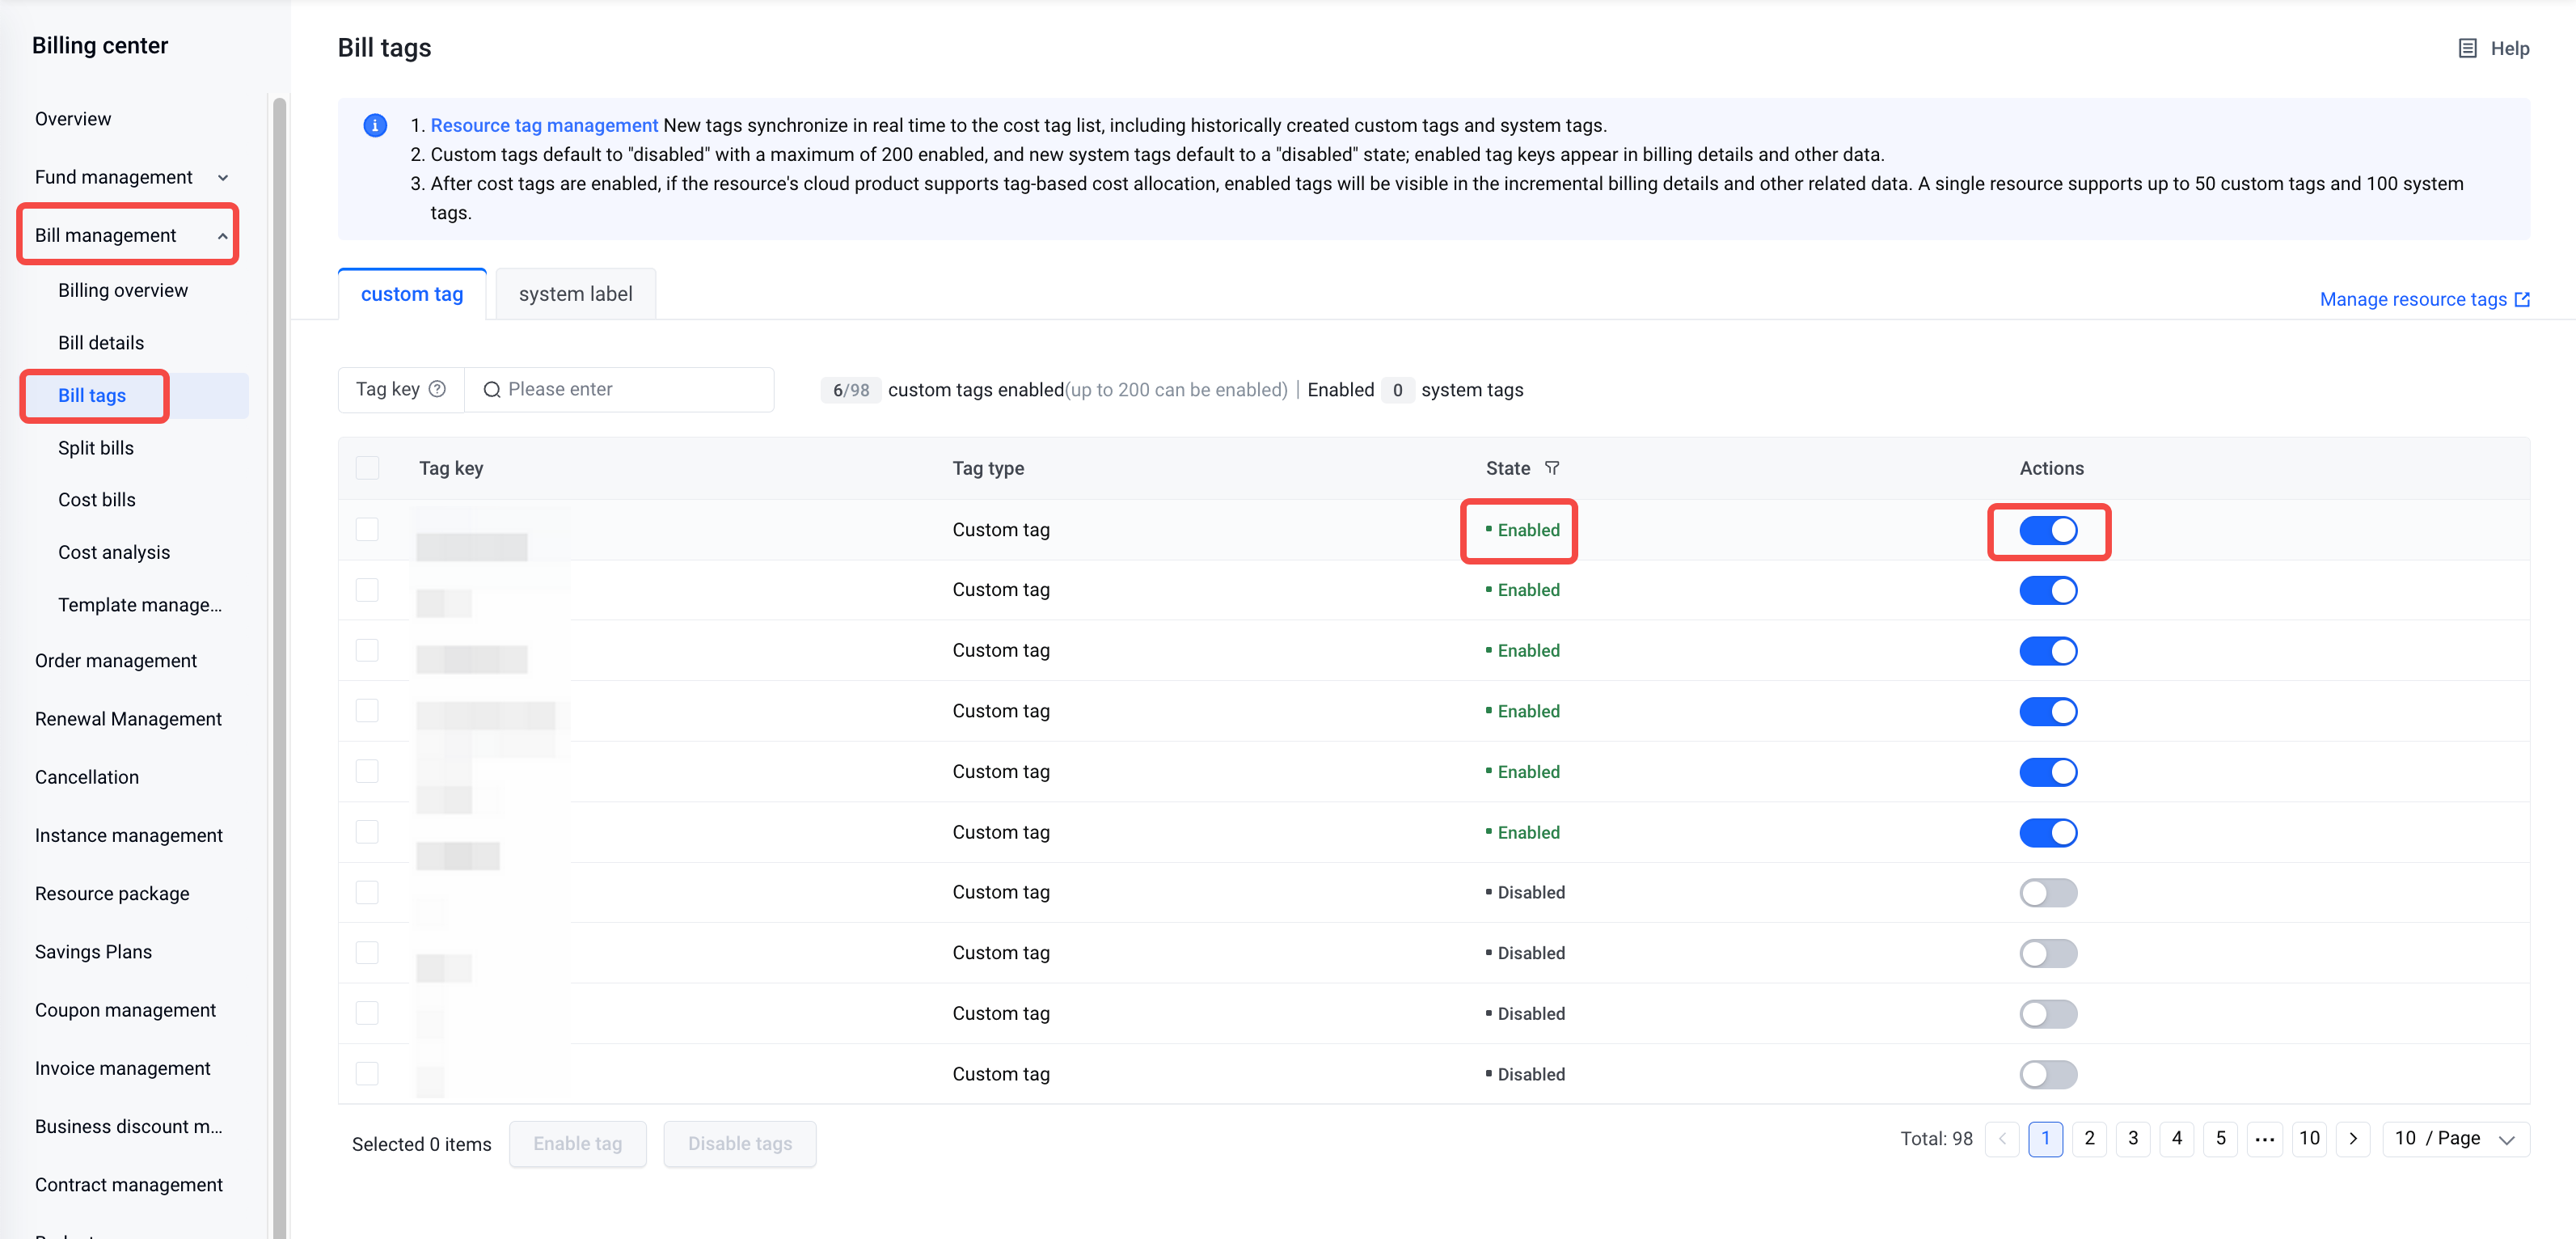
Task: Click the Help document icon
Action: pos(2467,48)
